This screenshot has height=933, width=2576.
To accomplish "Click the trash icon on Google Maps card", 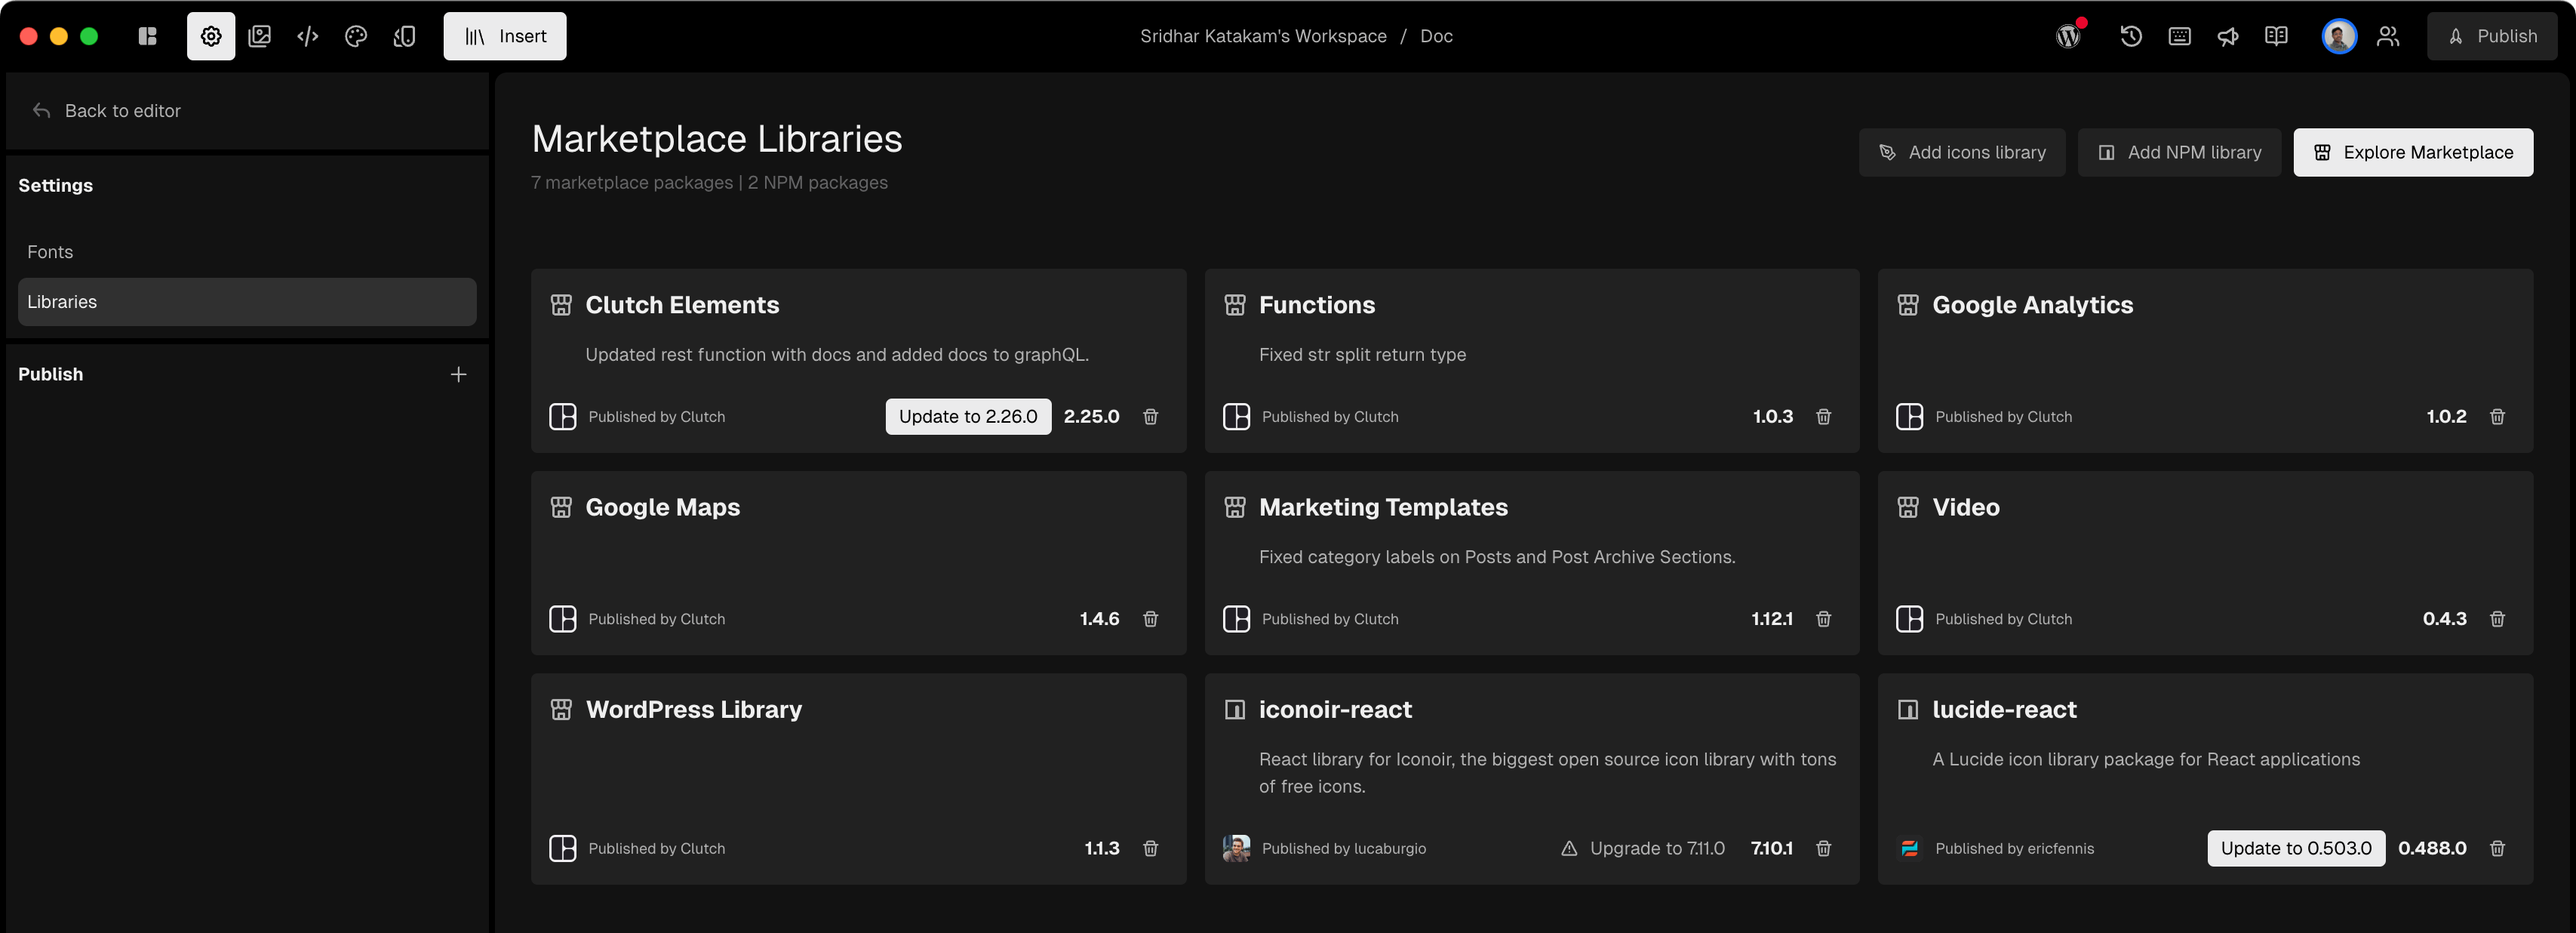I will [x=1150, y=619].
